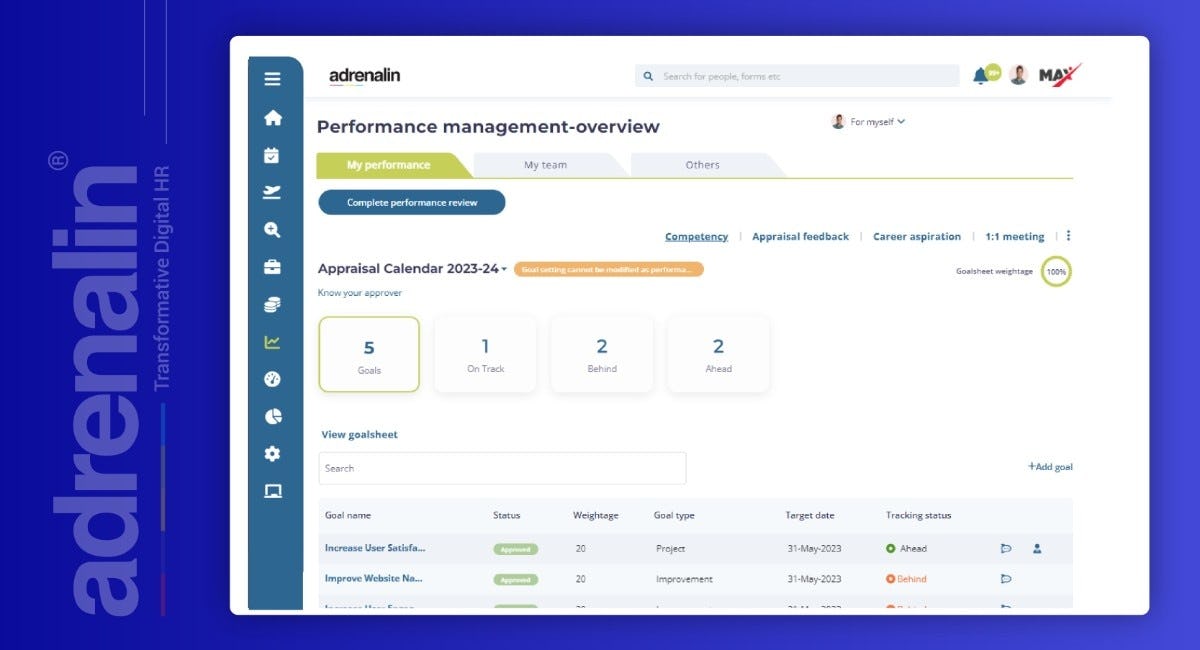
Task: Toggle the hamburger menu in the sidebar
Action: (272, 78)
